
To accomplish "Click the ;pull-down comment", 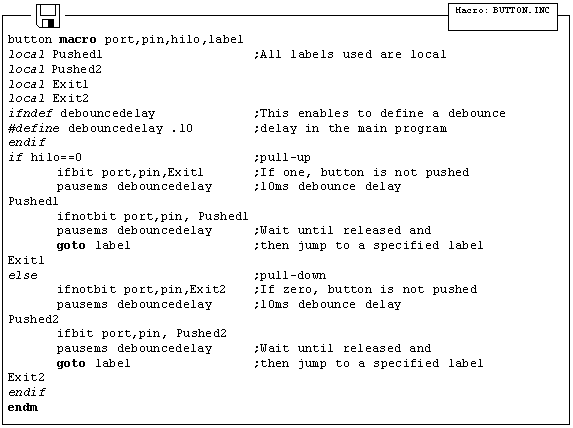I will point(290,276).
